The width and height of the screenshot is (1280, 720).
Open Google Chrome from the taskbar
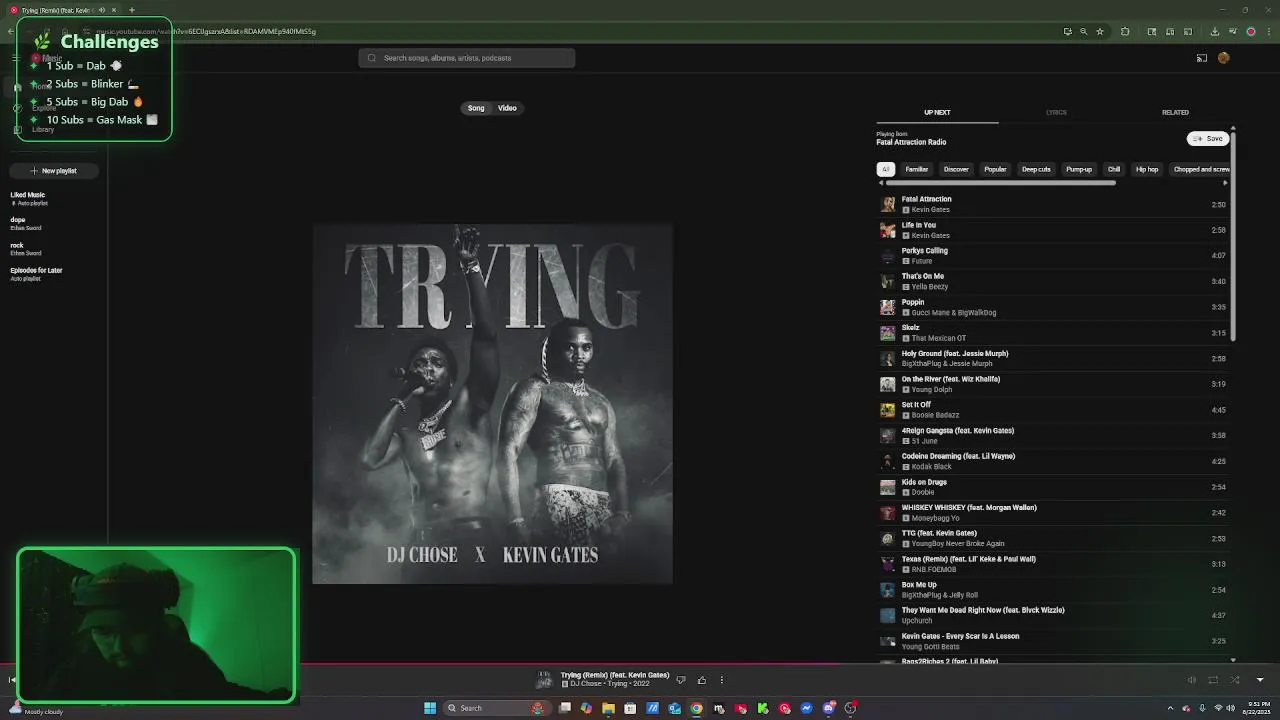(697, 708)
